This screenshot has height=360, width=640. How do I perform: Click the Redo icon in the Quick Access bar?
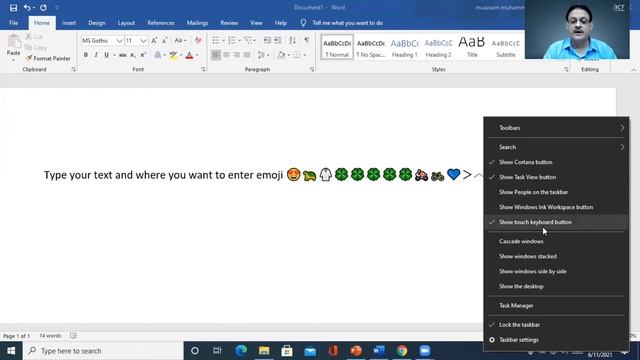click(43, 8)
